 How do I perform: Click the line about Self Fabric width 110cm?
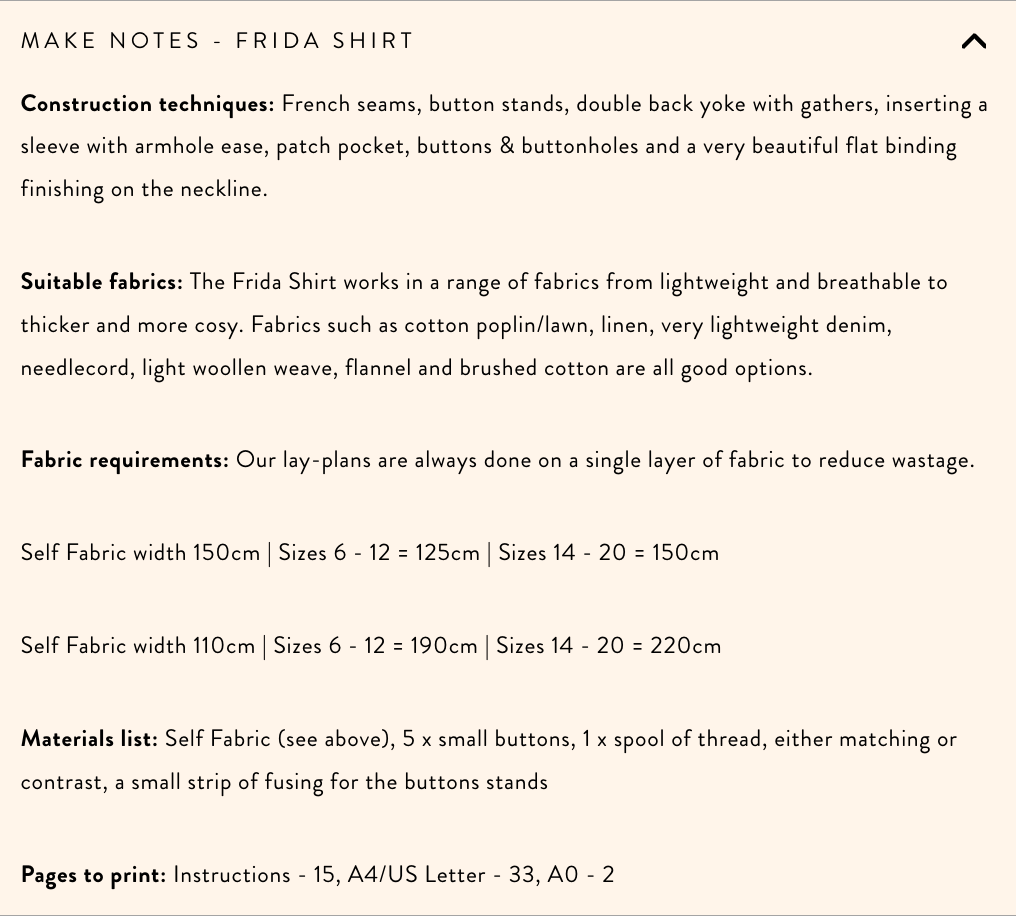(370, 645)
